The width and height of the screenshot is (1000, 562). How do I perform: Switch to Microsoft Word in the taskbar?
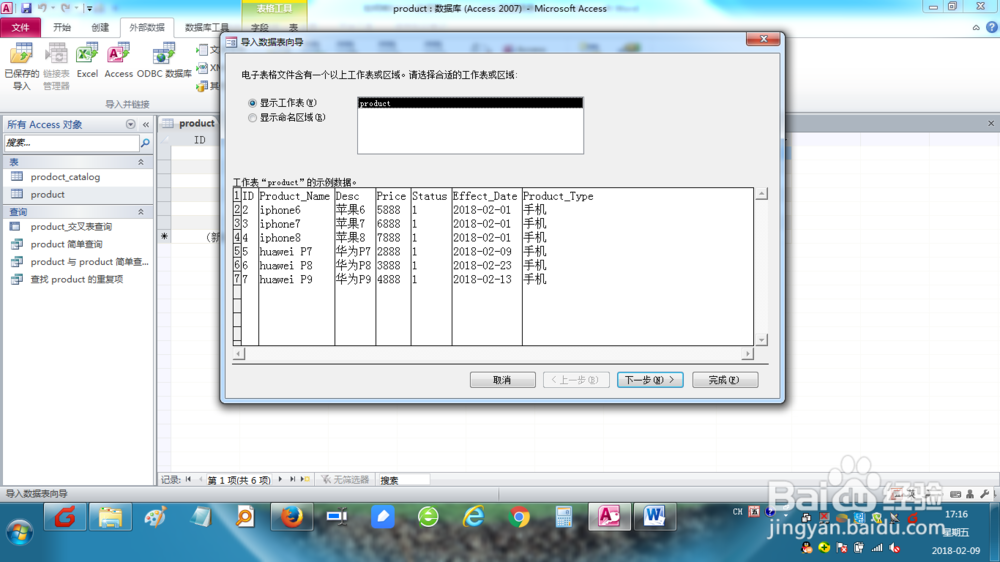[654, 517]
